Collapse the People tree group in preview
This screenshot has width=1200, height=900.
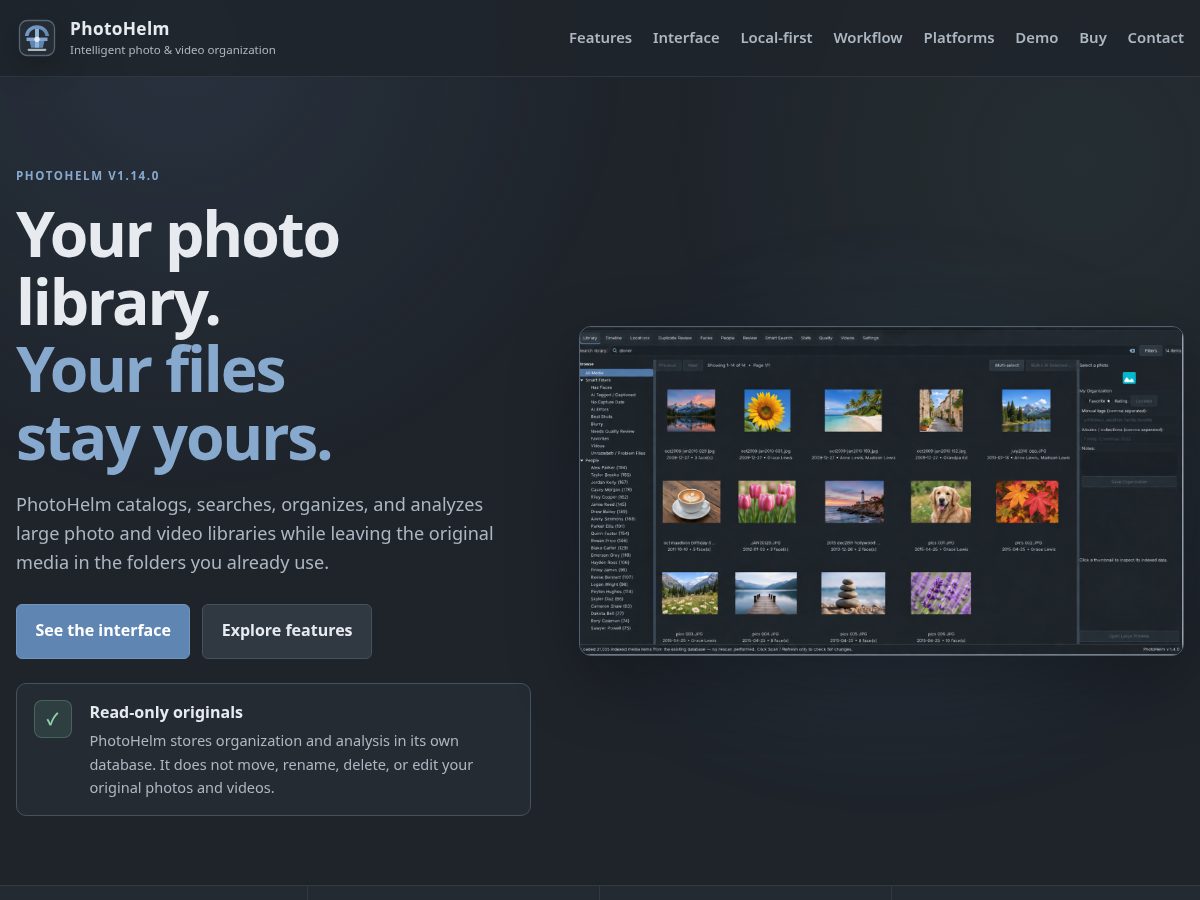tap(582, 460)
